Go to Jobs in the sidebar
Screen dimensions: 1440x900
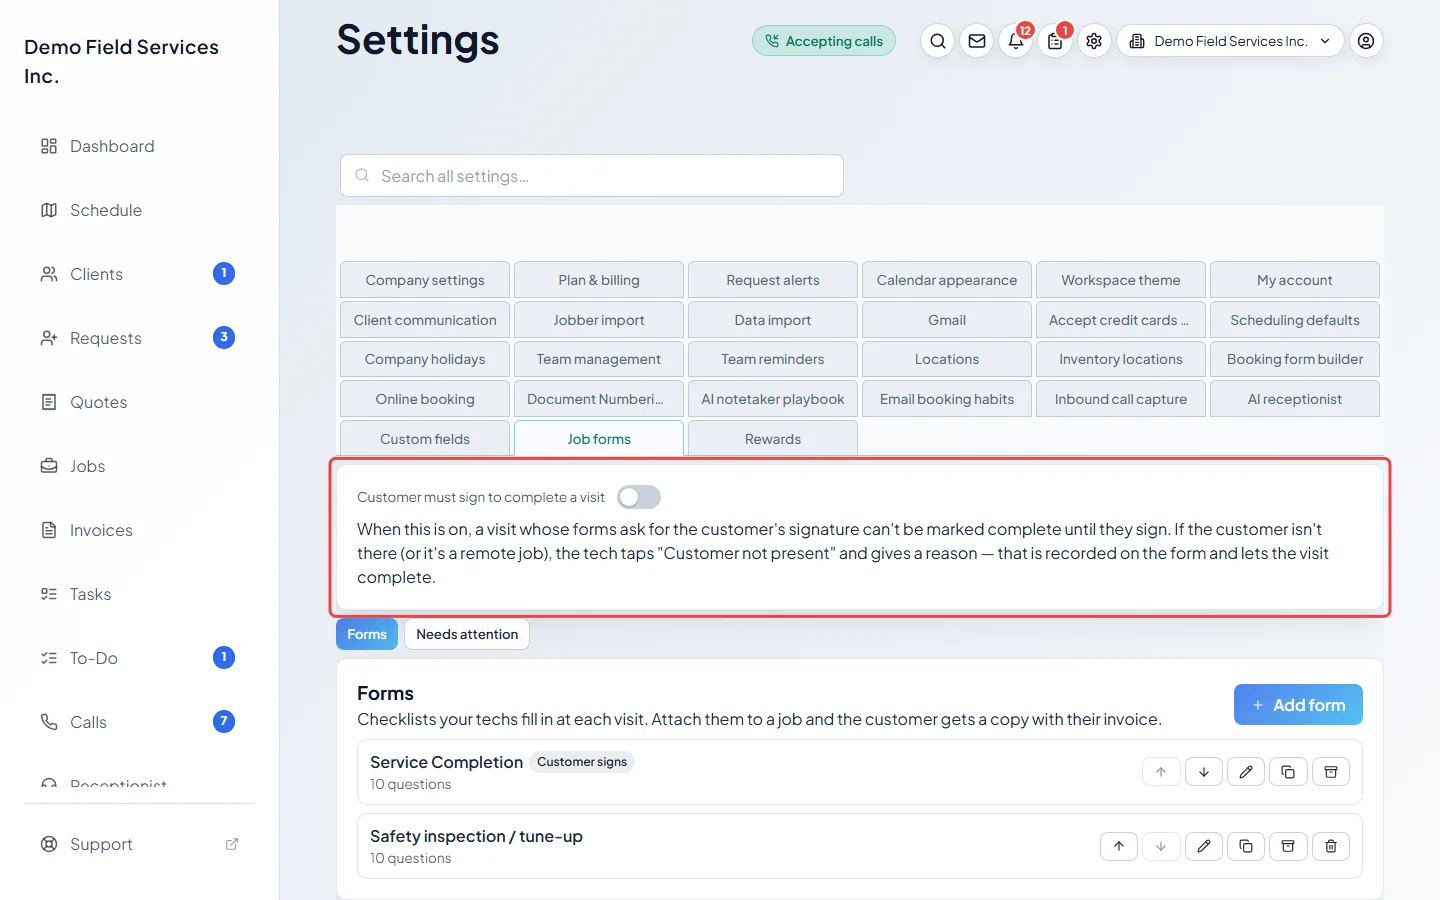click(x=140, y=466)
